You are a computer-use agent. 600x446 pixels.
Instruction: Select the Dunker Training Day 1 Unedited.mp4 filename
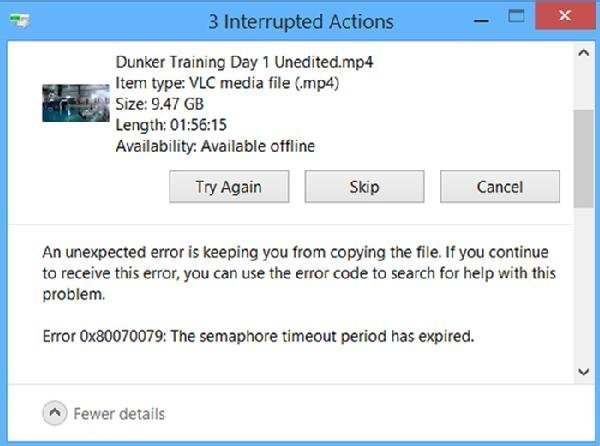coord(244,62)
